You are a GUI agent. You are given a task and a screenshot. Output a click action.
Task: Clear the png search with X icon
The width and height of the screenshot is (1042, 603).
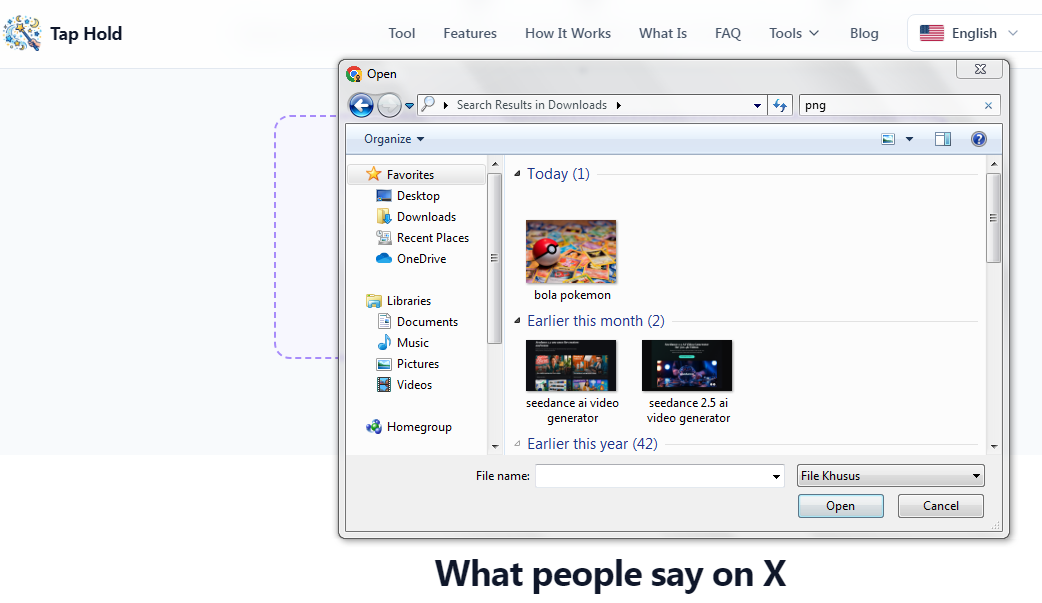[988, 106]
